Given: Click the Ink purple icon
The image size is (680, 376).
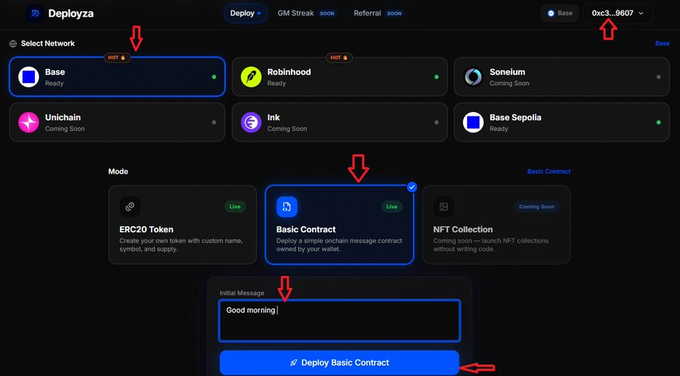Looking at the screenshot, I should [x=251, y=122].
